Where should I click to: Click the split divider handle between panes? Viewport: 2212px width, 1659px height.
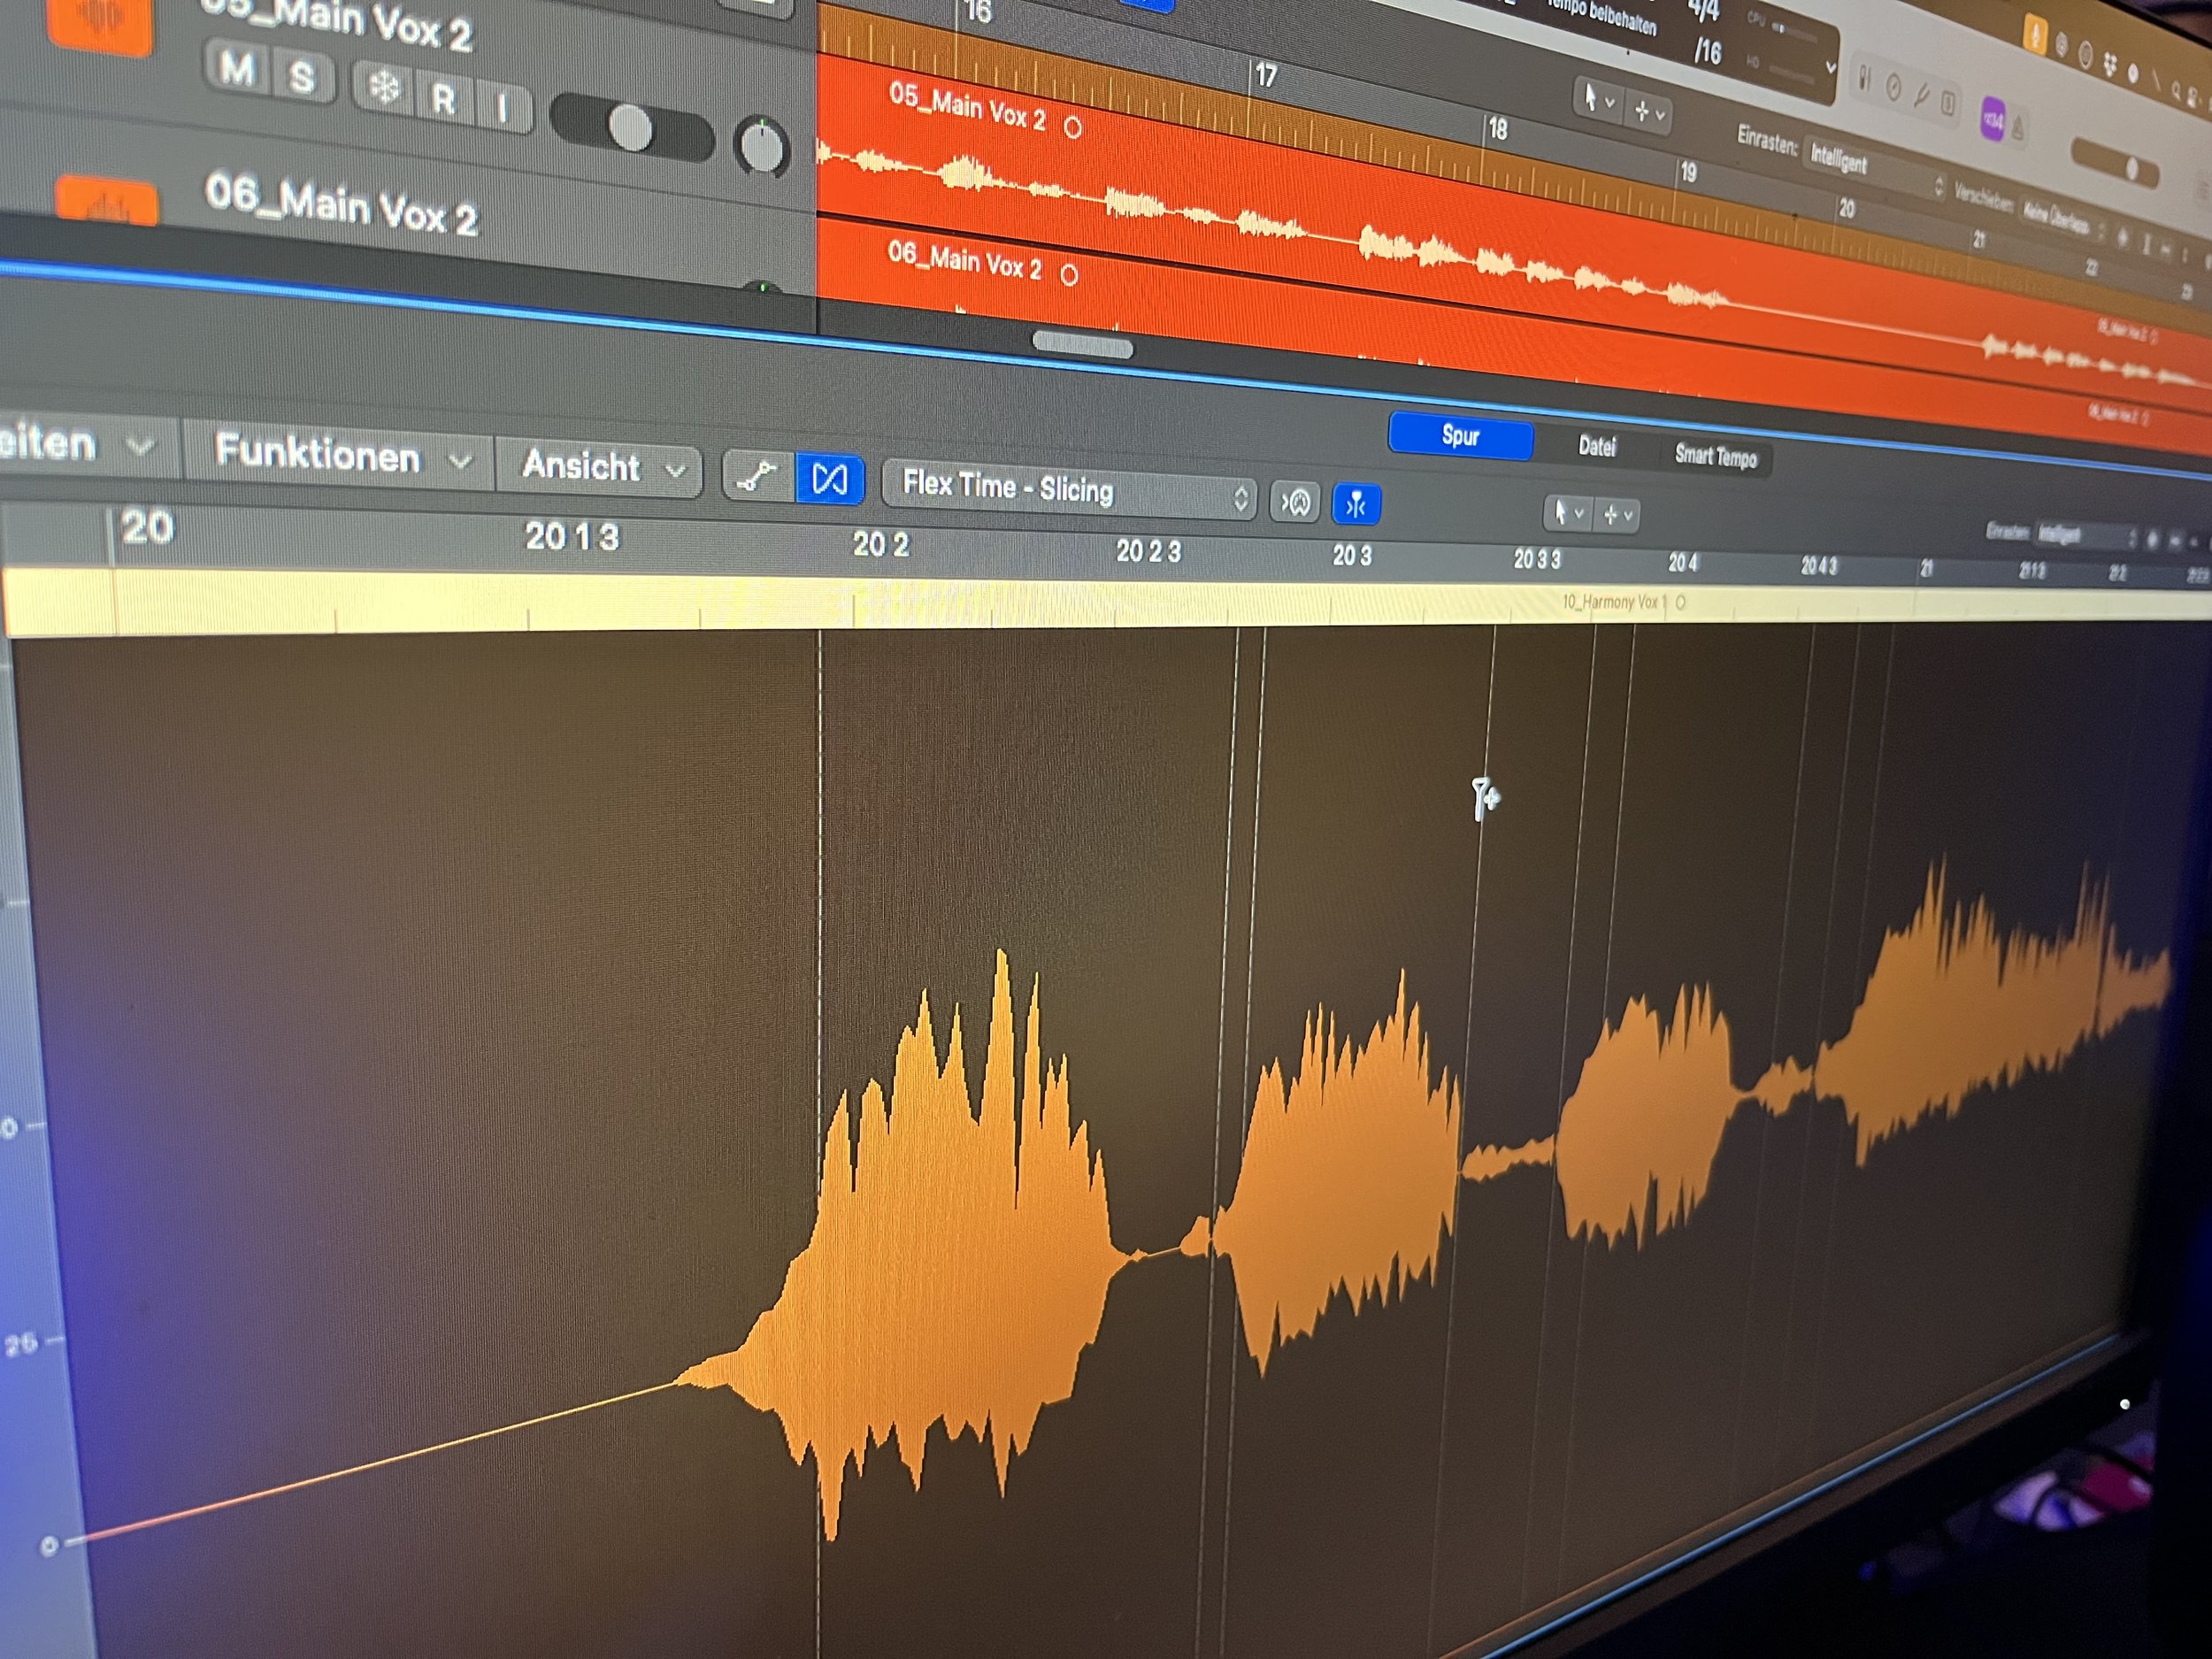1083,346
